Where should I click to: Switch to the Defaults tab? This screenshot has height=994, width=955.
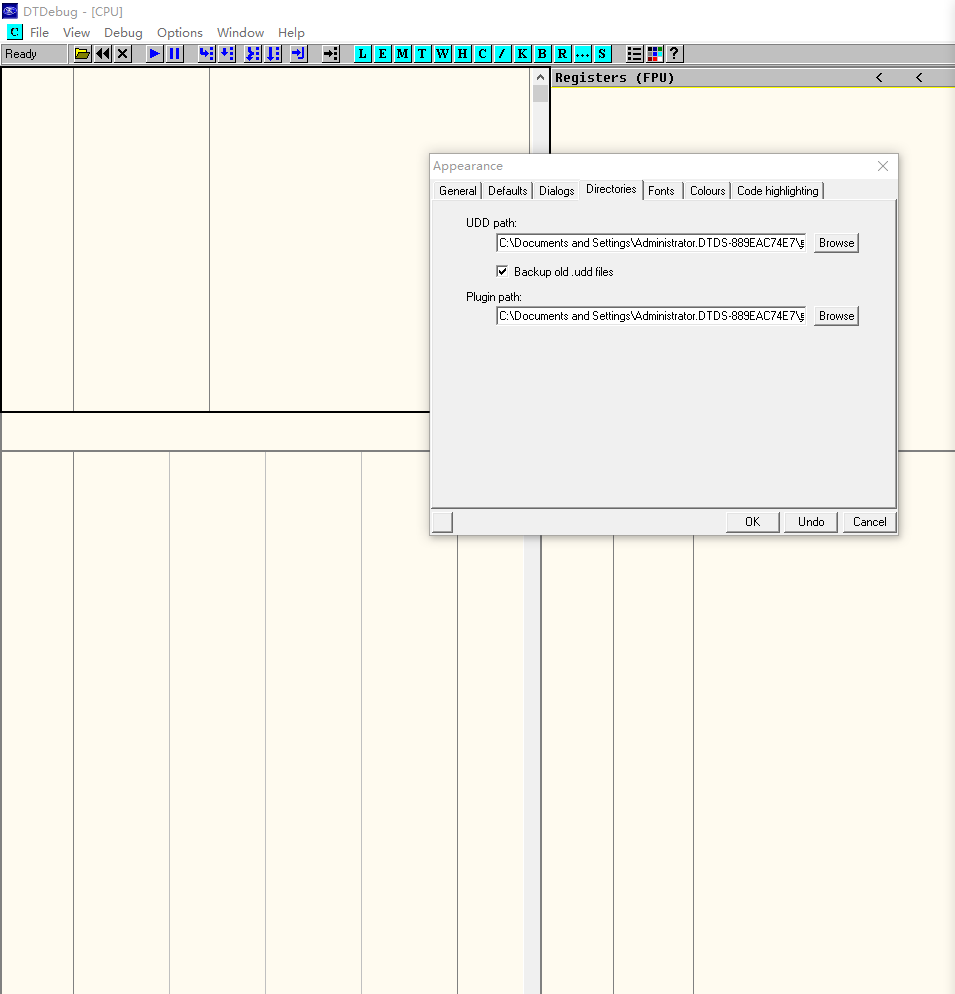pyautogui.click(x=507, y=191)
